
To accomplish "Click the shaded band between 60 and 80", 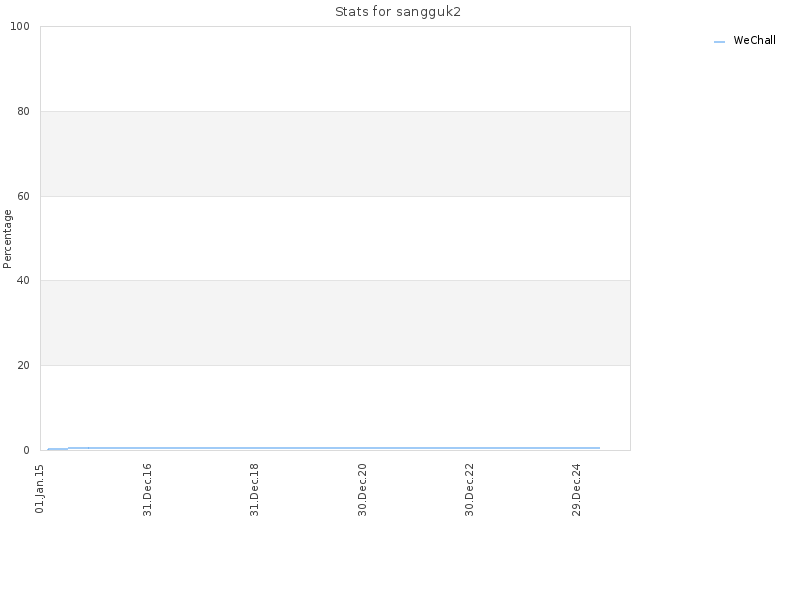I will [335, 154].
